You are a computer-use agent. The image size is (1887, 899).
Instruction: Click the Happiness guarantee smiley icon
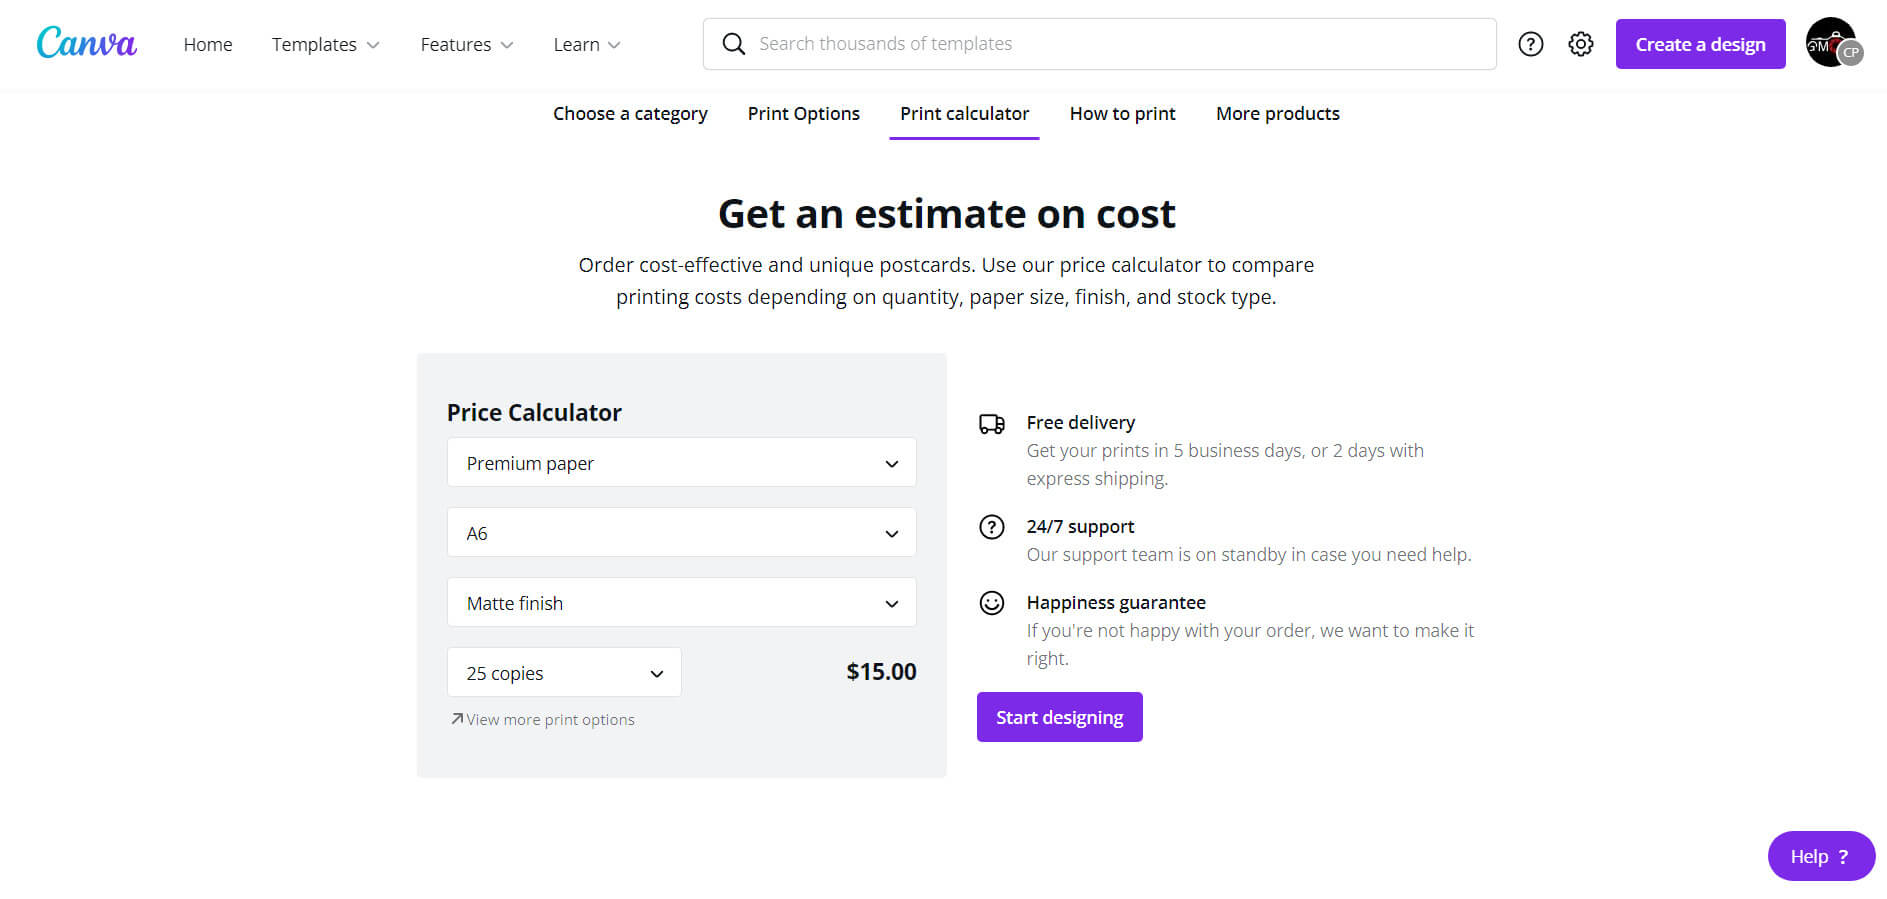point(991,603)
